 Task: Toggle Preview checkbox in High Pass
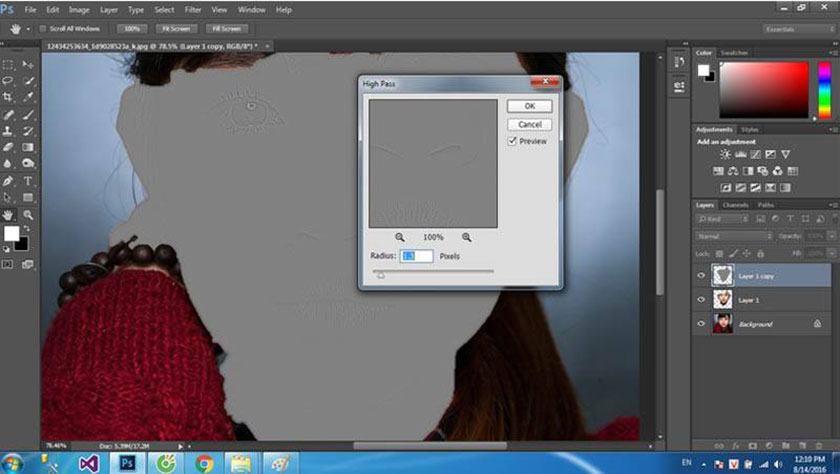coord(512,141)
